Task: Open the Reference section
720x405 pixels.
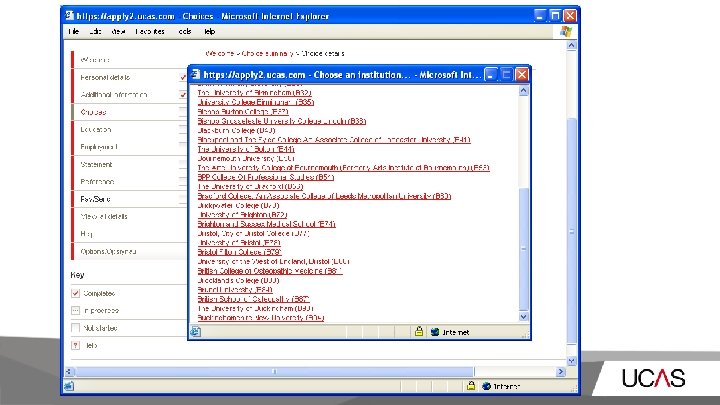Action: 97,182
